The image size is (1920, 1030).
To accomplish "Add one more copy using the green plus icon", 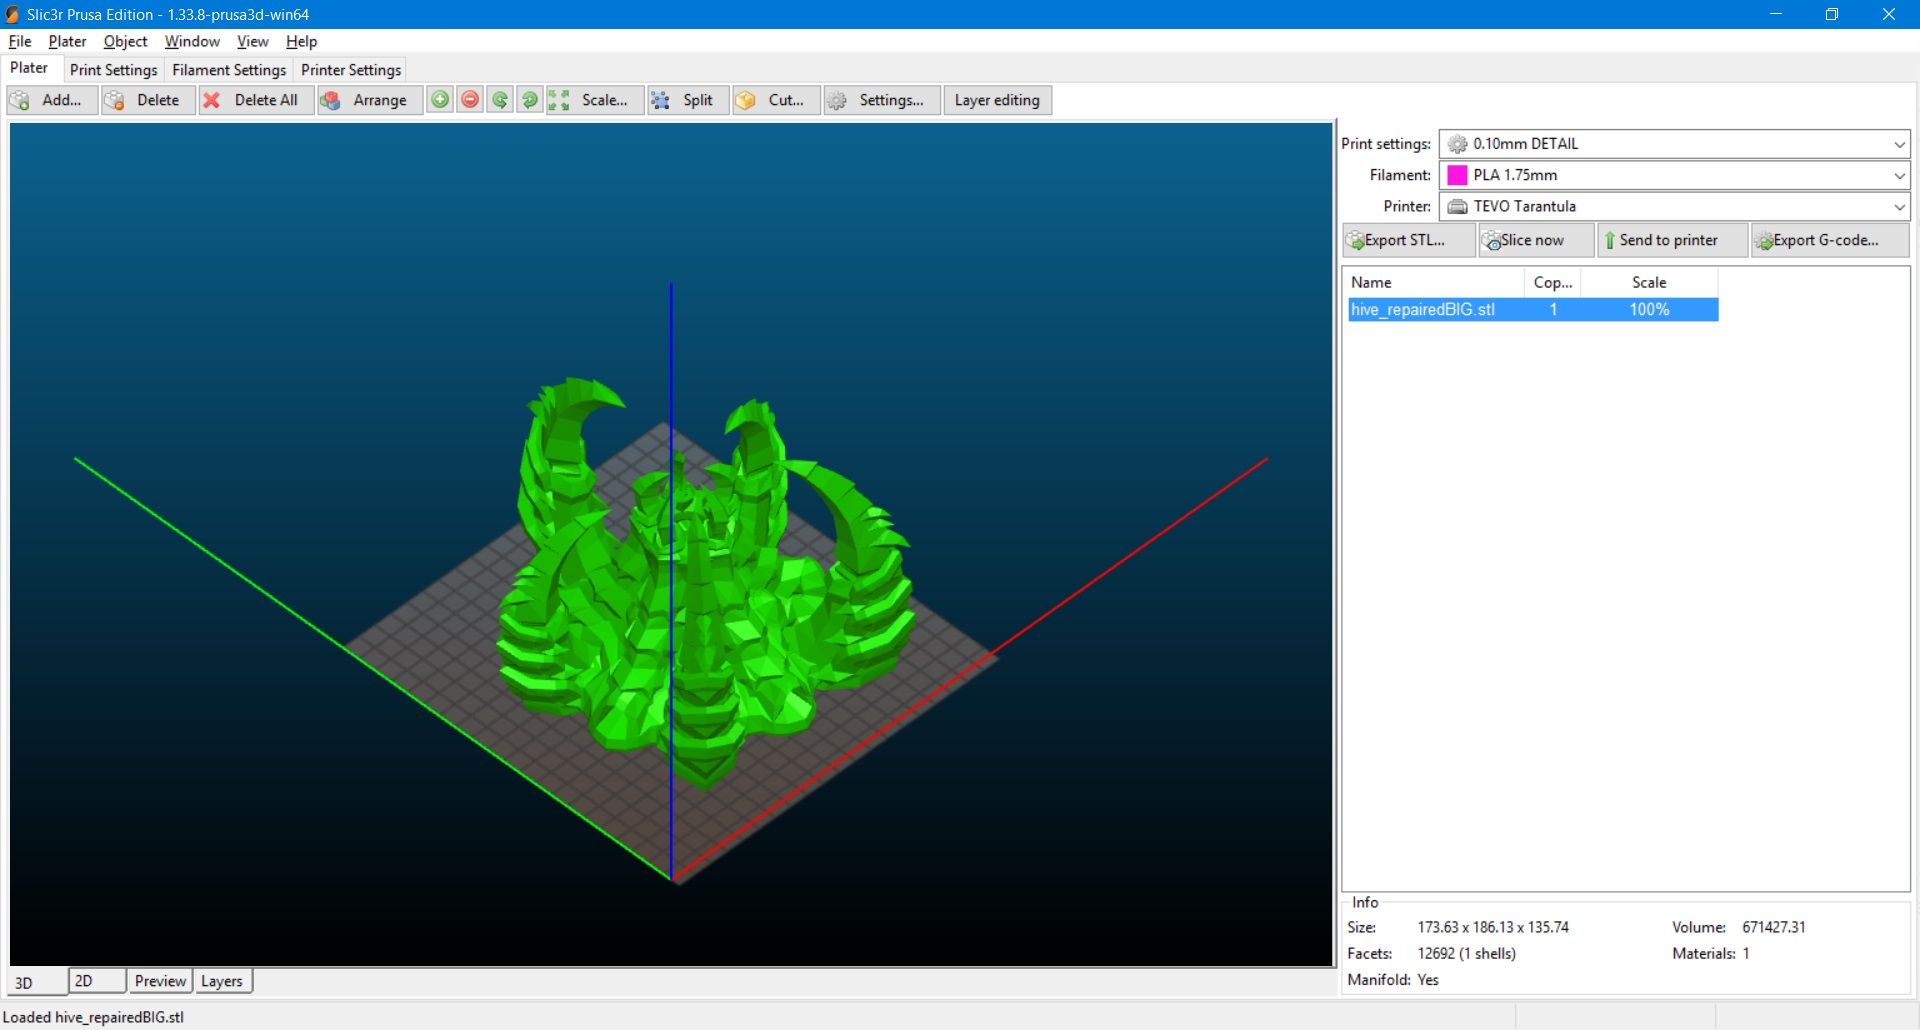I will pyautogui.click(x=440, y=100).
